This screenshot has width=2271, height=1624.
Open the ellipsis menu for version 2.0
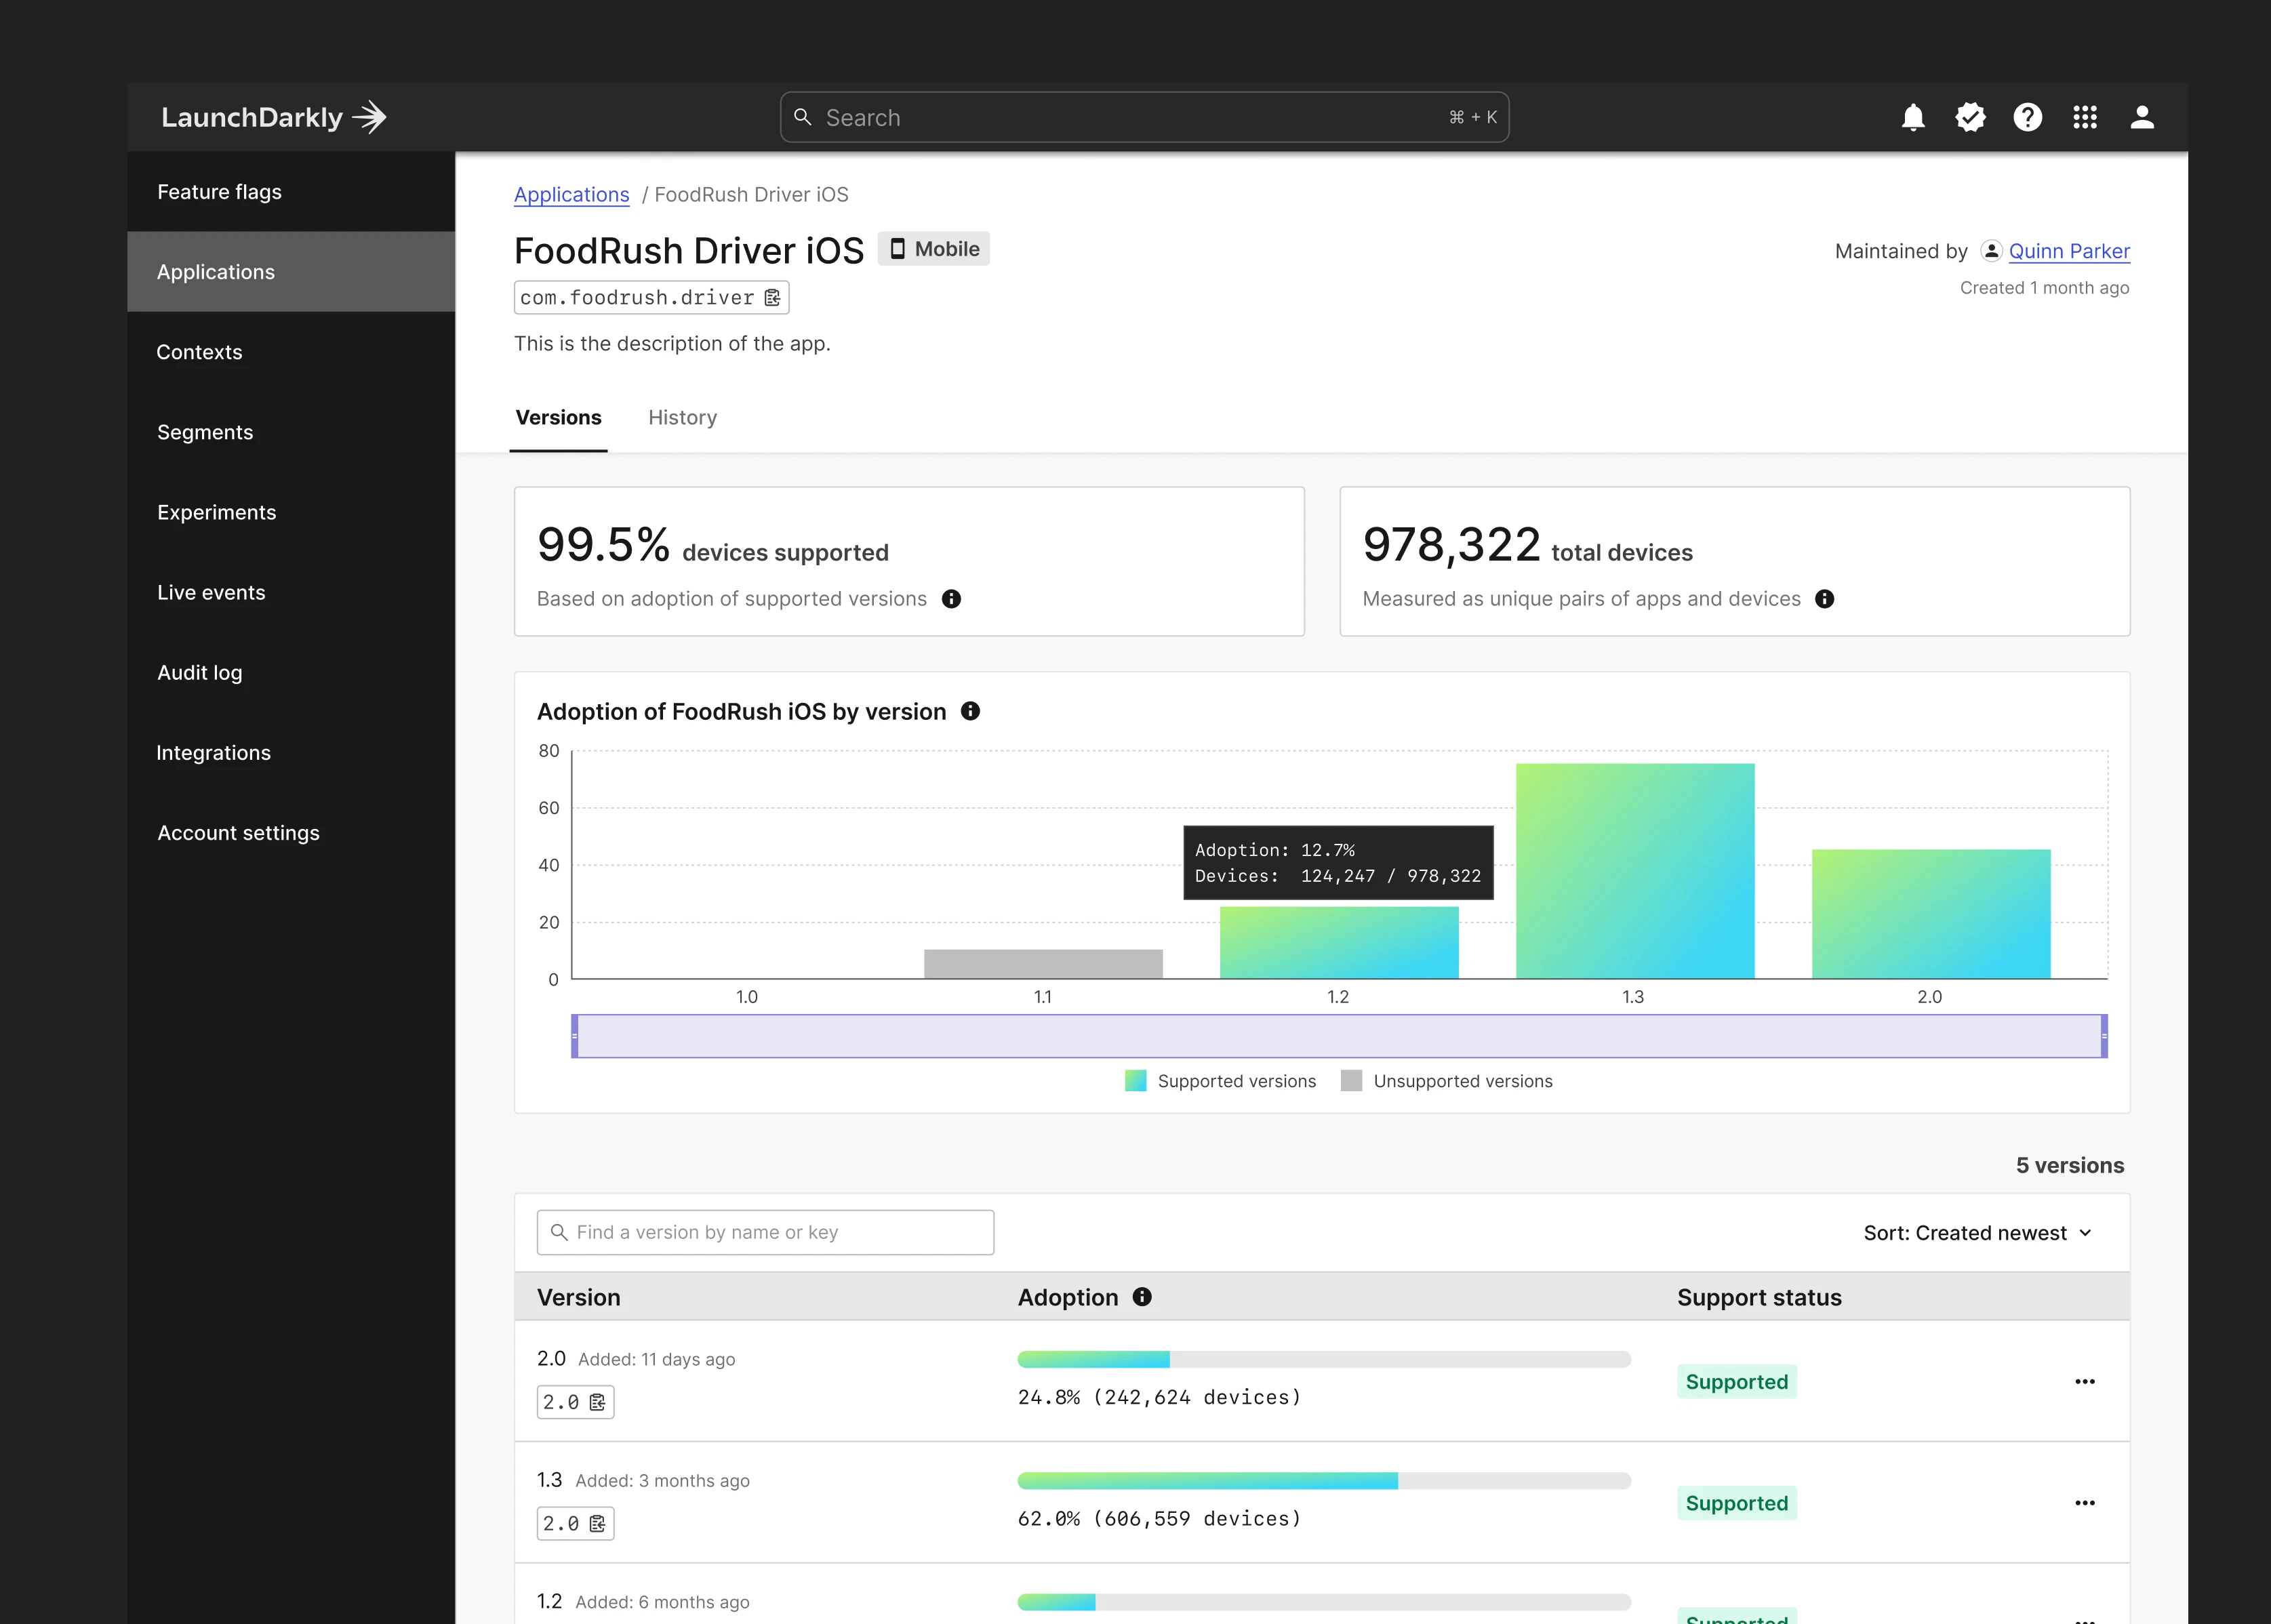[x=2085, y=1381]
